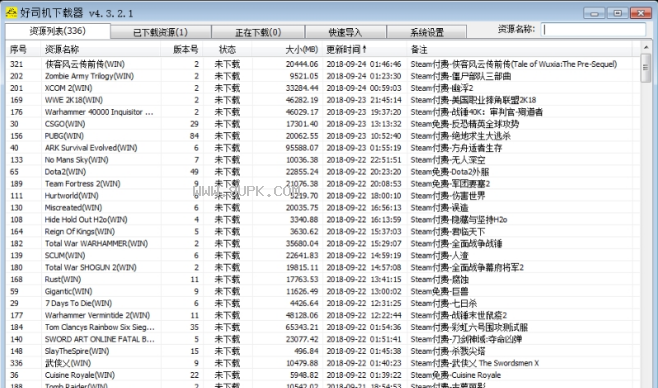Select the XCOM 2(WIN) row
This screenshot has height=388, width=658.
click(323, 88)
